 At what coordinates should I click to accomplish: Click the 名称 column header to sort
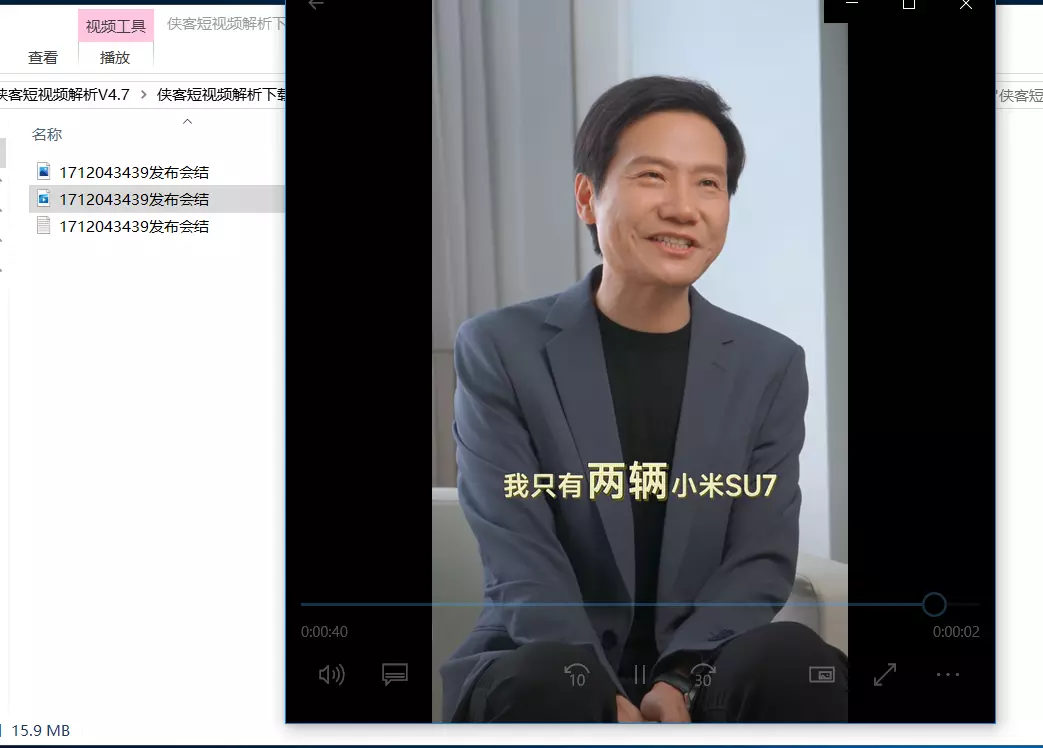pyautogui.click(x=47, y=134)
